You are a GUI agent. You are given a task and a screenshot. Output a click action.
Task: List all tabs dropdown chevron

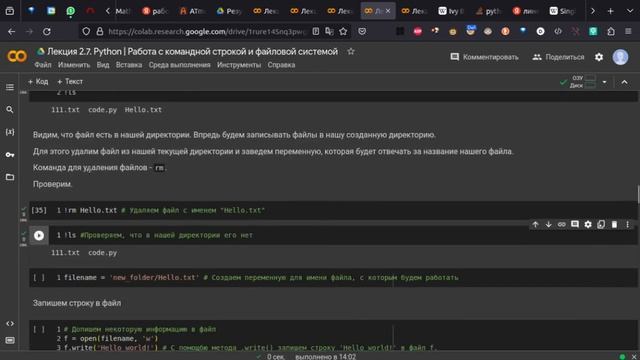coord(629,11)
